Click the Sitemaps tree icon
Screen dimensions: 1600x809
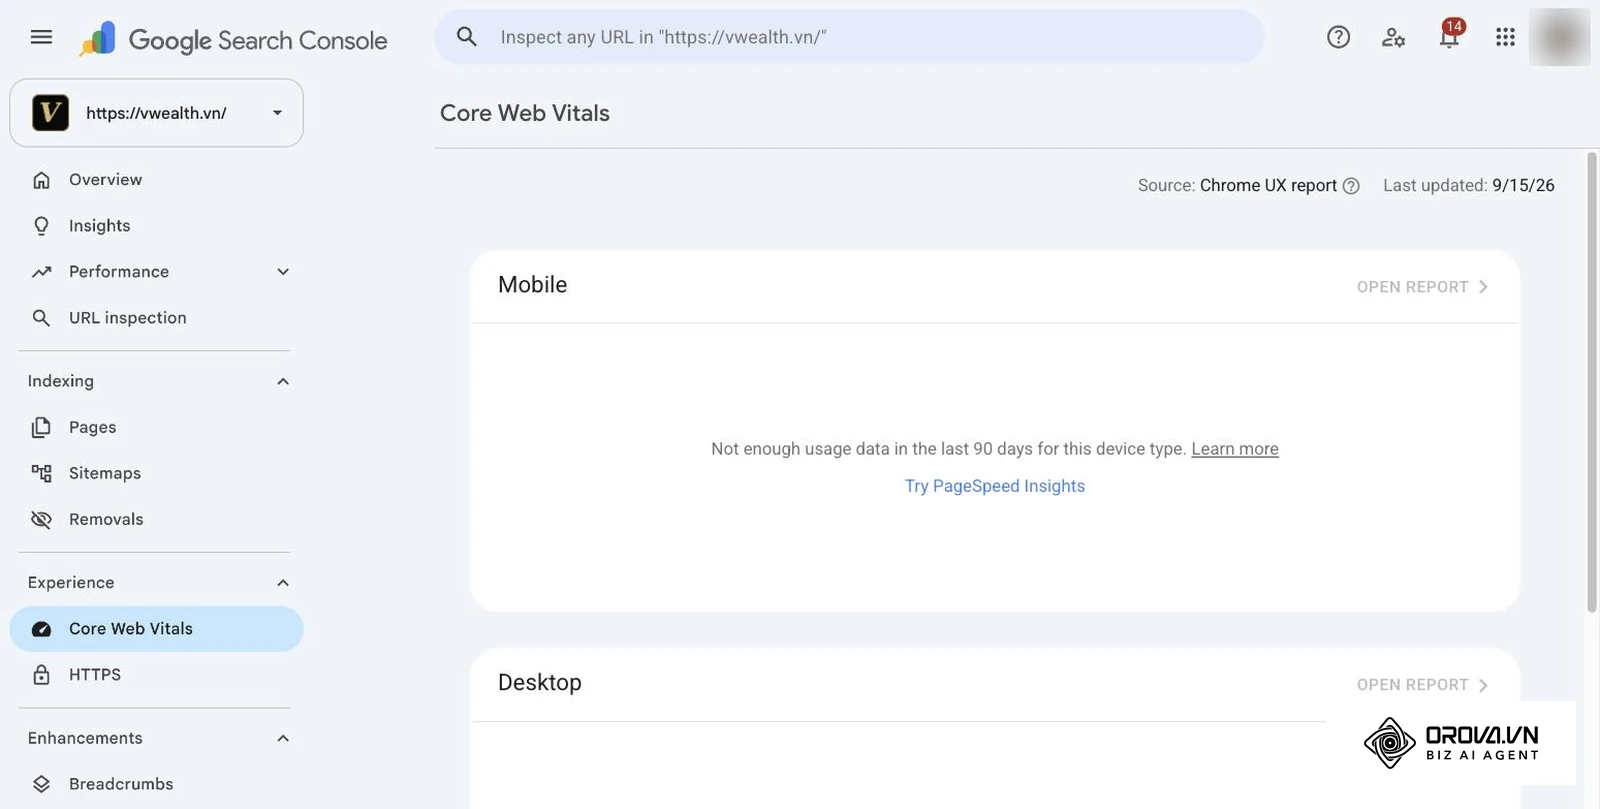(41, 473)
